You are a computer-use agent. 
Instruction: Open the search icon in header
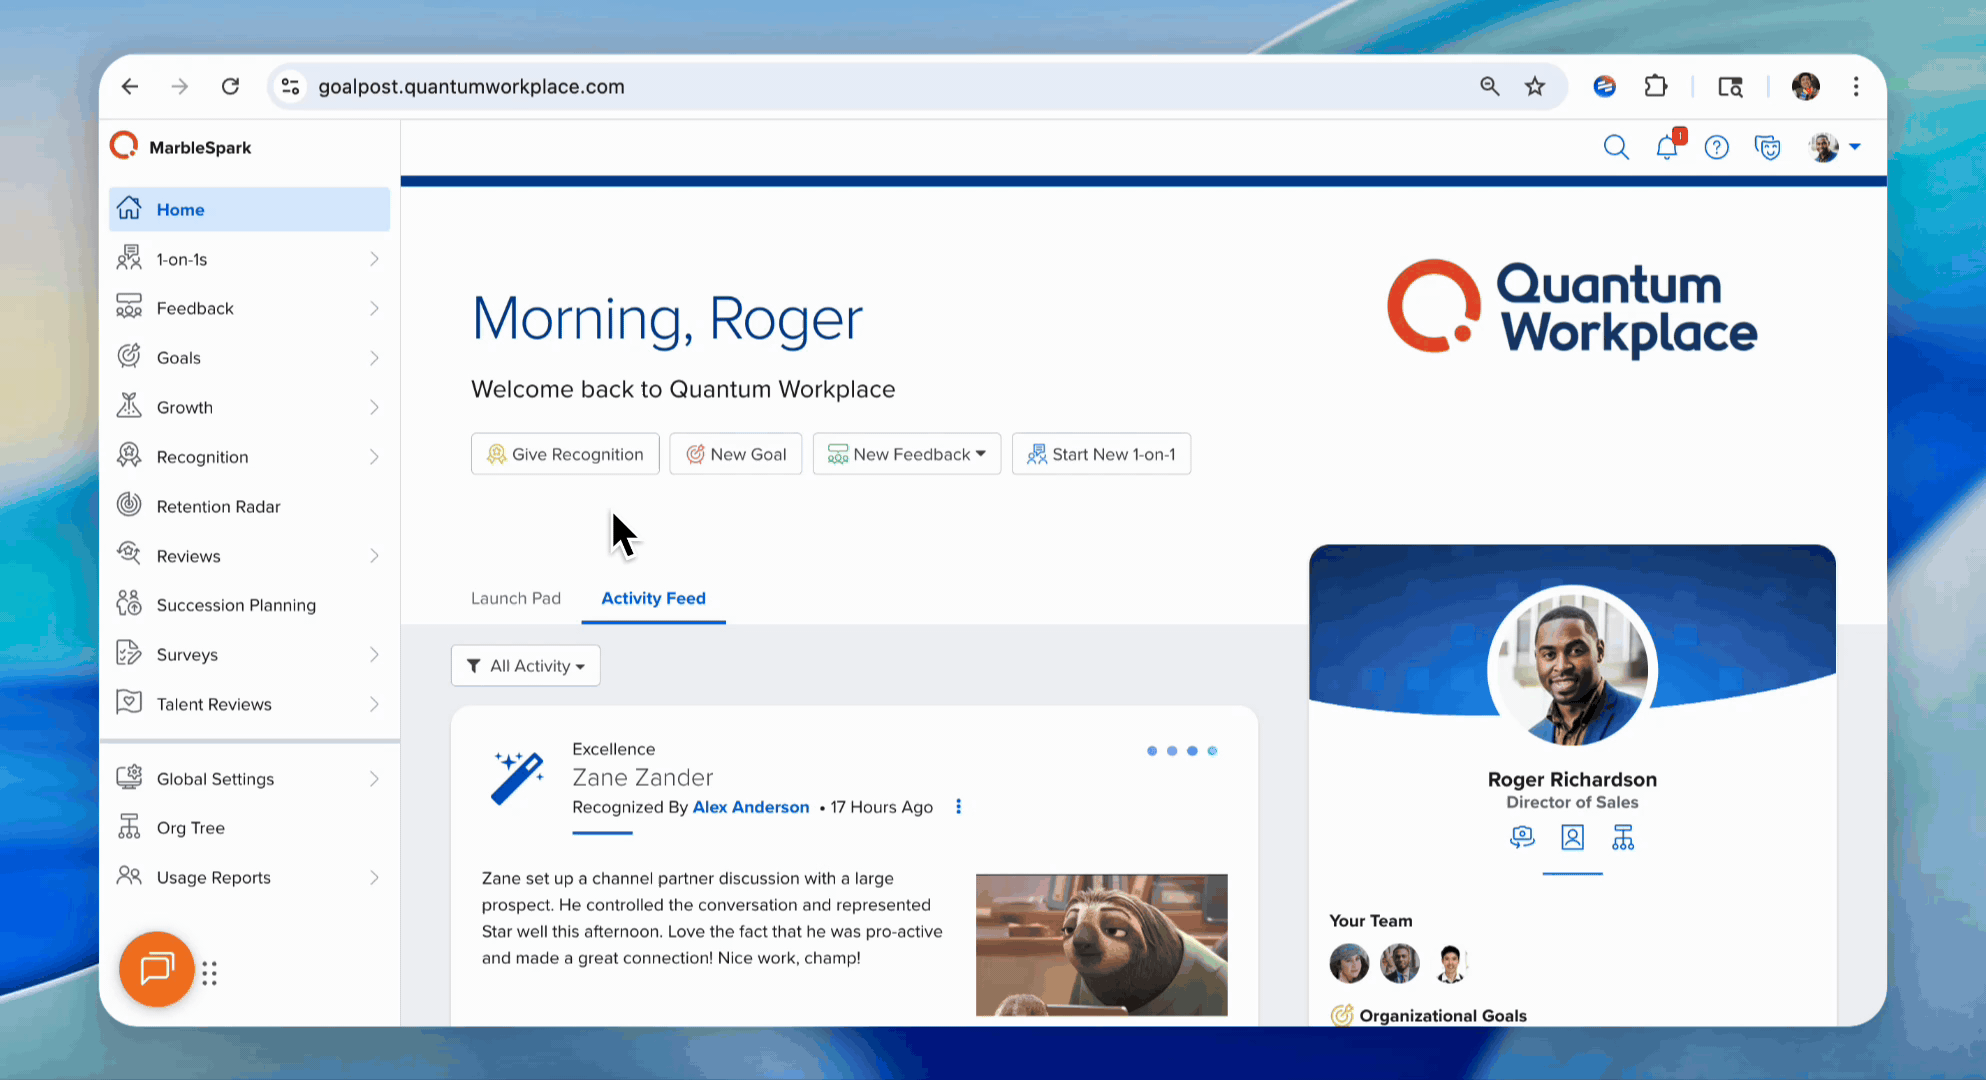[x=1616, y=147]
